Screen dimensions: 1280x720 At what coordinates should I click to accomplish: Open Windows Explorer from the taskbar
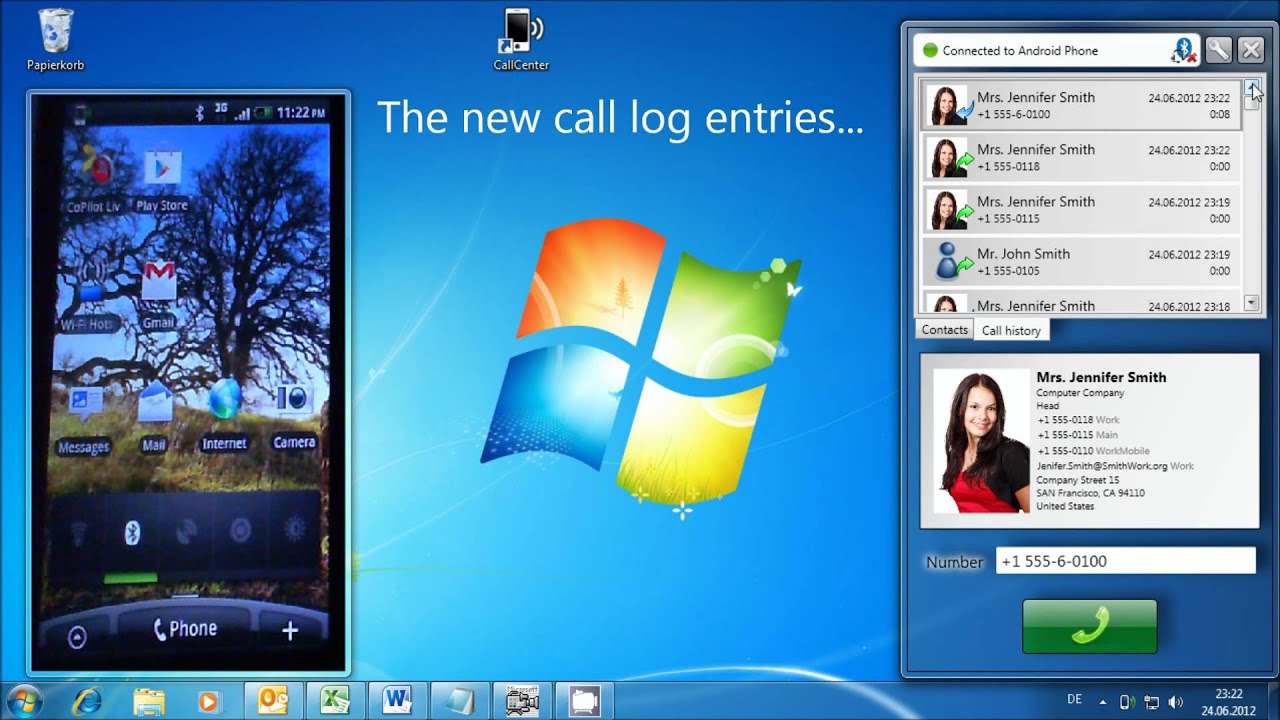[x=149, y=701]
